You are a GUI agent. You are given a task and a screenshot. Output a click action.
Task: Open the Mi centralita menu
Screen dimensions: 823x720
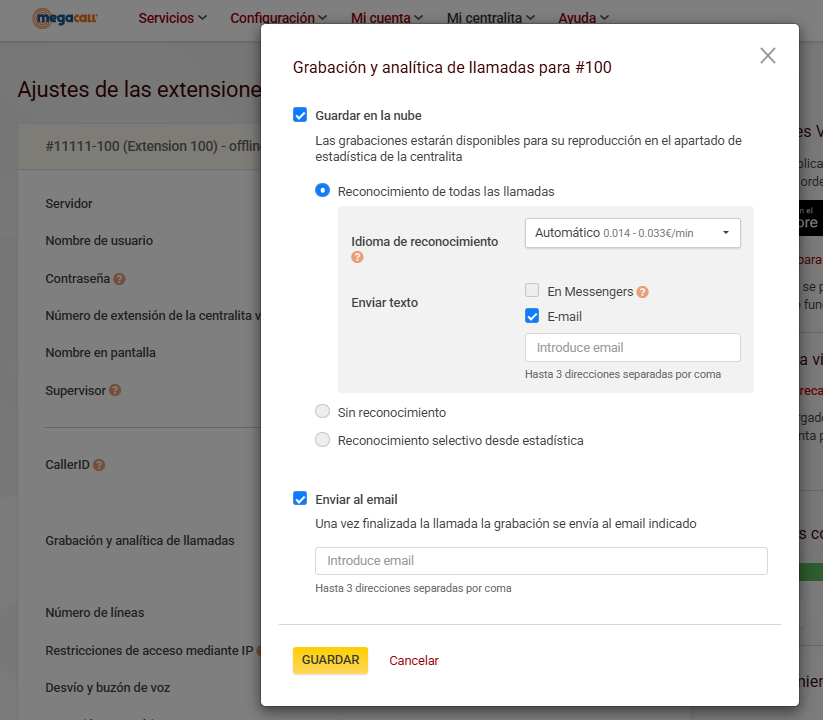tap(490, 18)
